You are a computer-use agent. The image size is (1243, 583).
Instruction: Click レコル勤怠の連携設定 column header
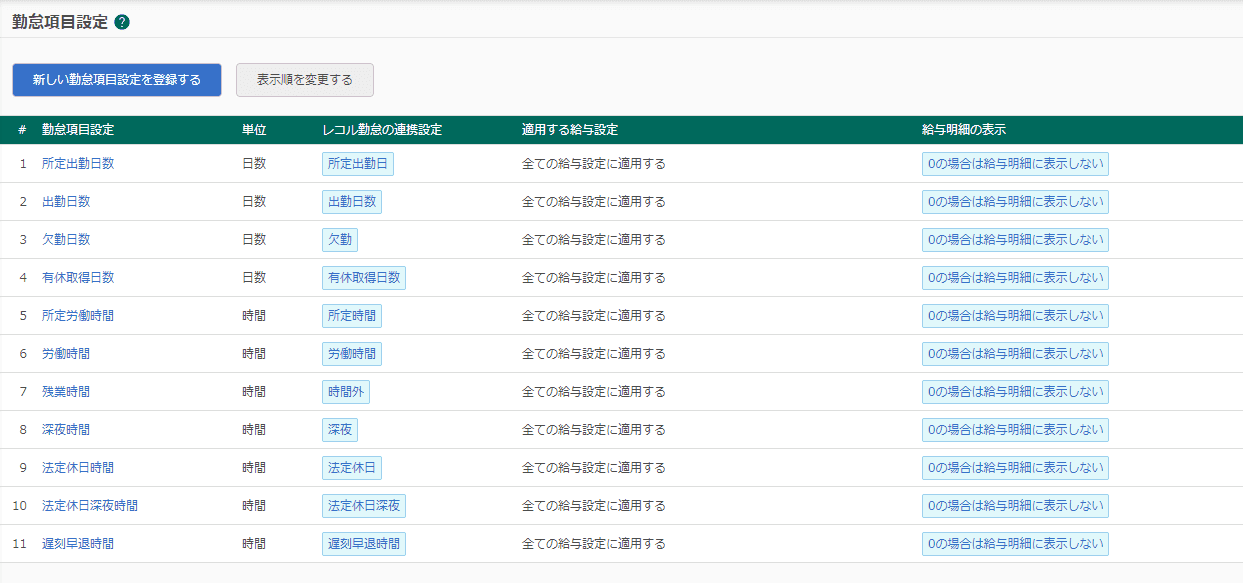(382, 130)
